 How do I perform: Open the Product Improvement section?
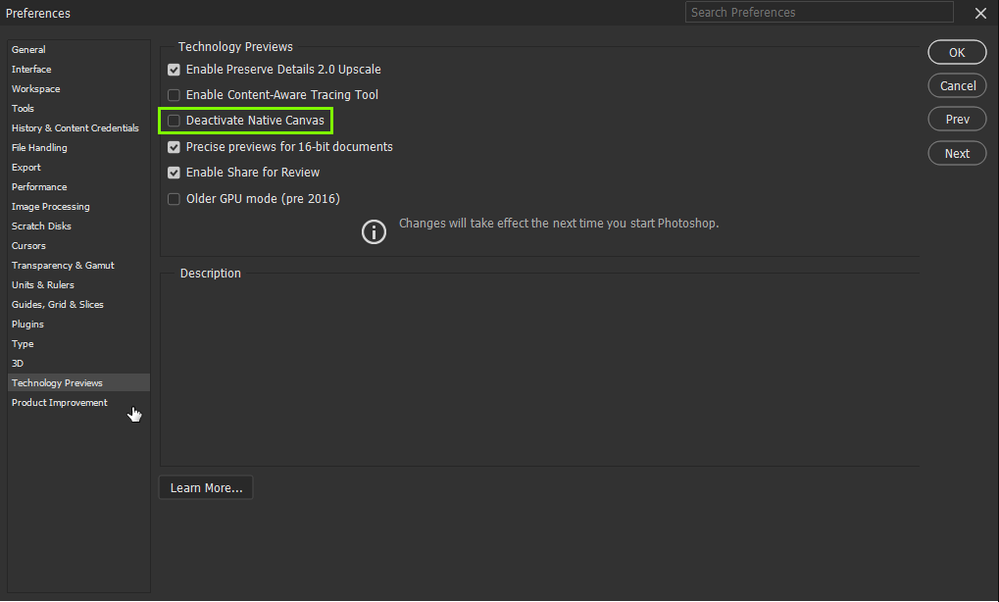click(60, 403)
